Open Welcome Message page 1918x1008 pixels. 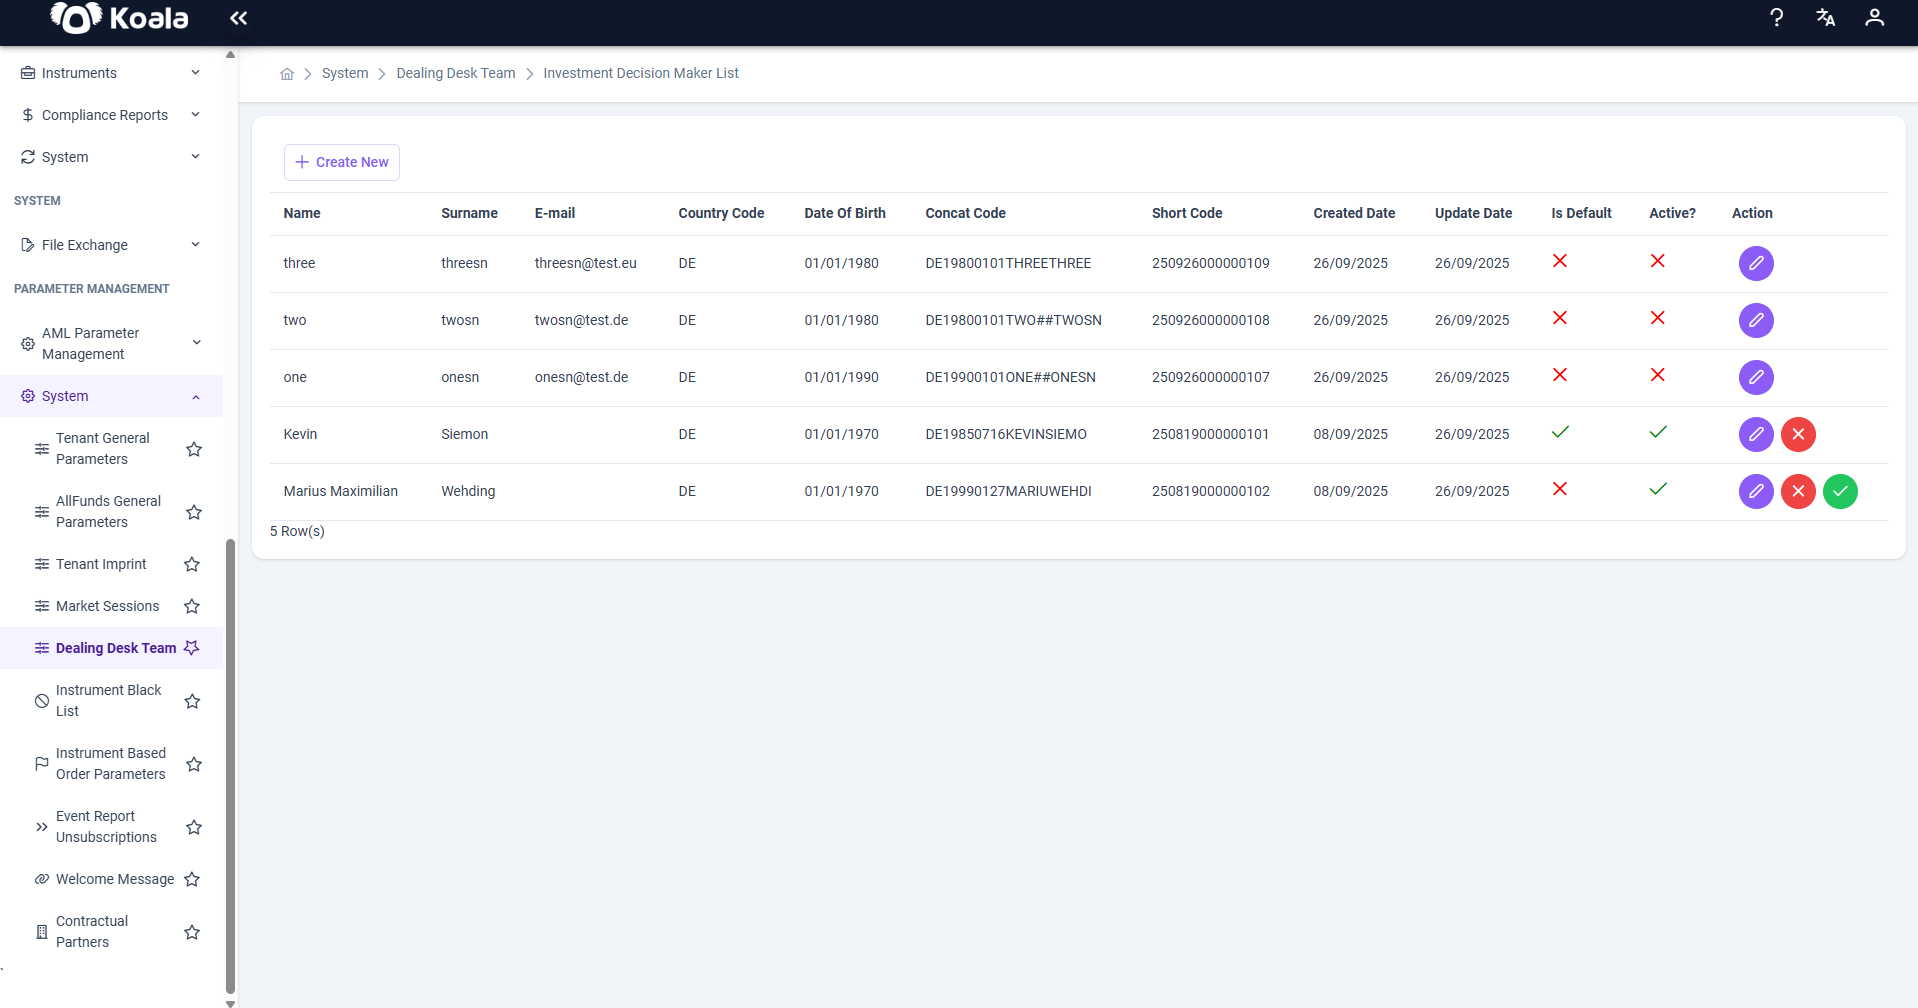(115, 880)
